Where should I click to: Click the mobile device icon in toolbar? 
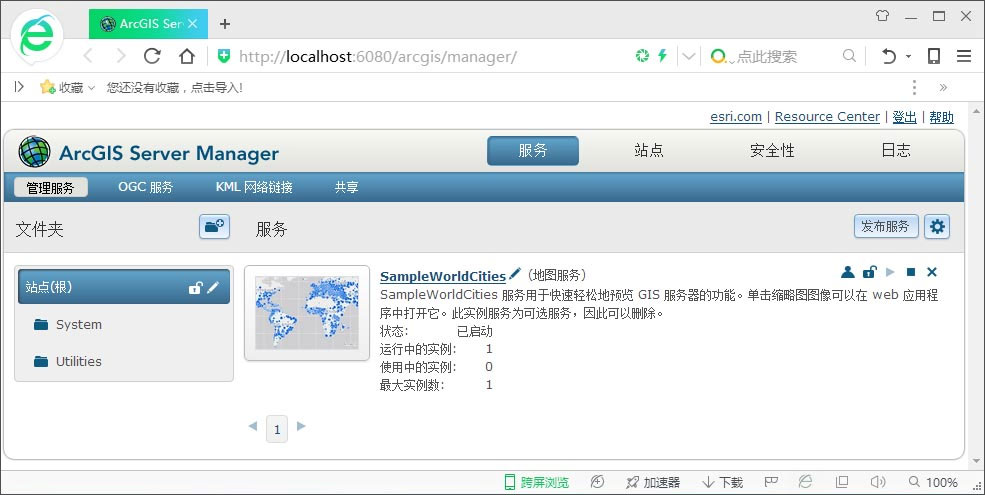click(x=934, y=56)
